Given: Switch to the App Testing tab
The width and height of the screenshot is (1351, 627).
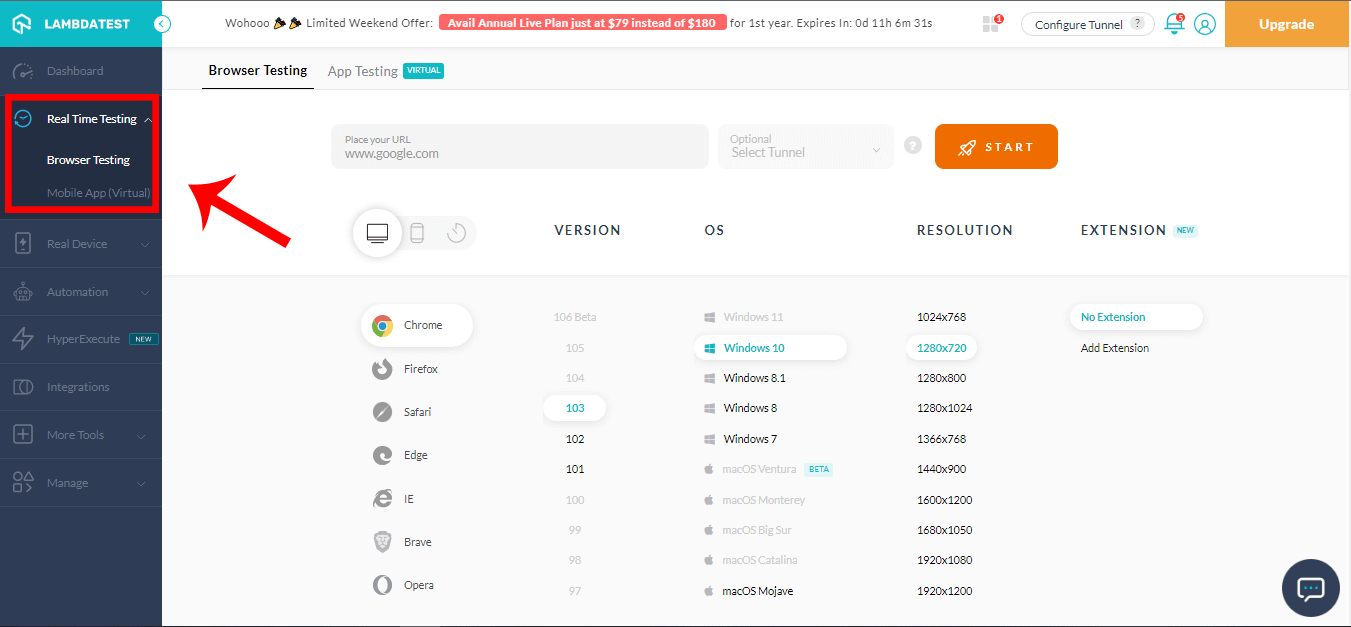Looking at the screenshot, I should (363, 70).
